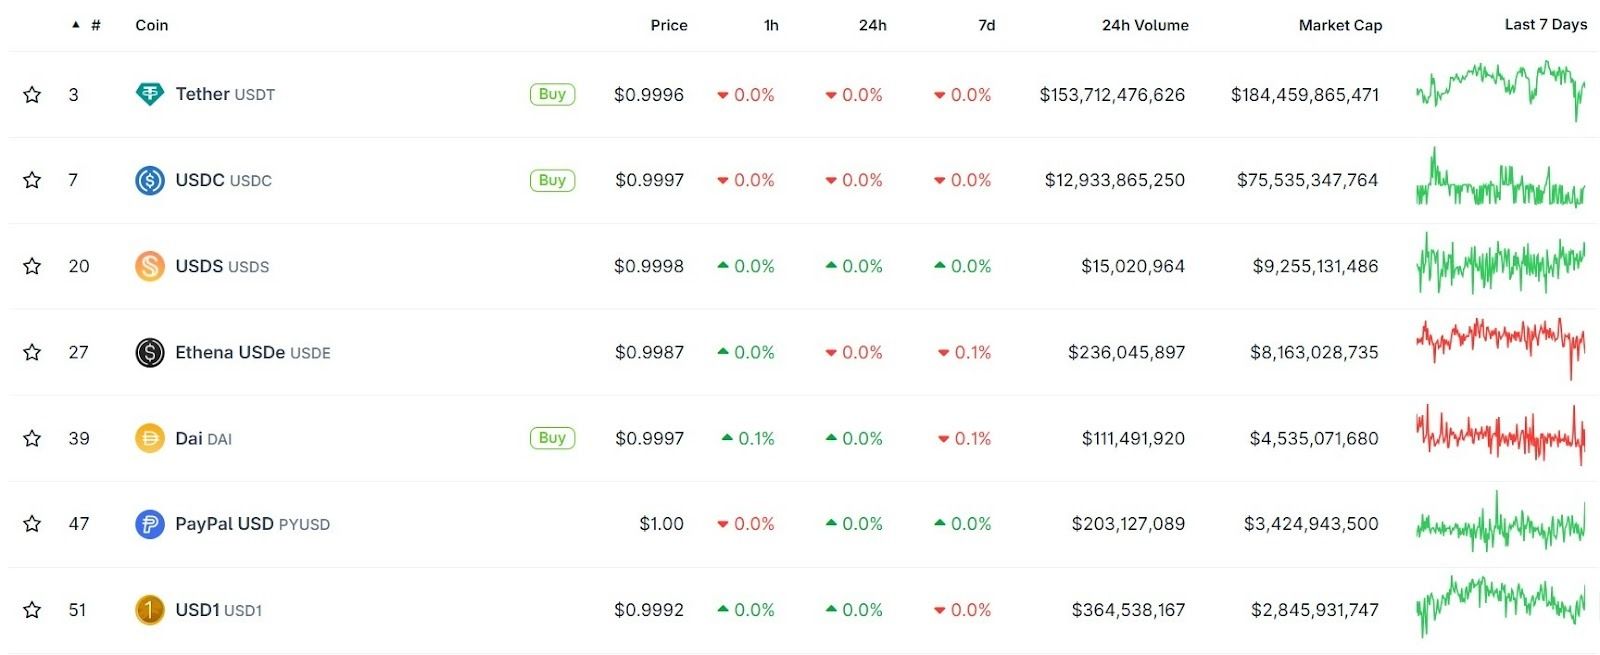Star PayPal USD in the watchlist
The height and width of the screenshot is (655, 1600).
click(32, 523)
